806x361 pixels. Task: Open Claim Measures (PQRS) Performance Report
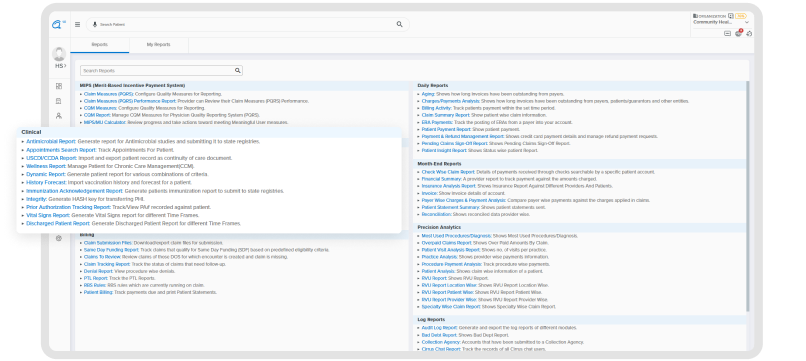[x=130, y=101]
